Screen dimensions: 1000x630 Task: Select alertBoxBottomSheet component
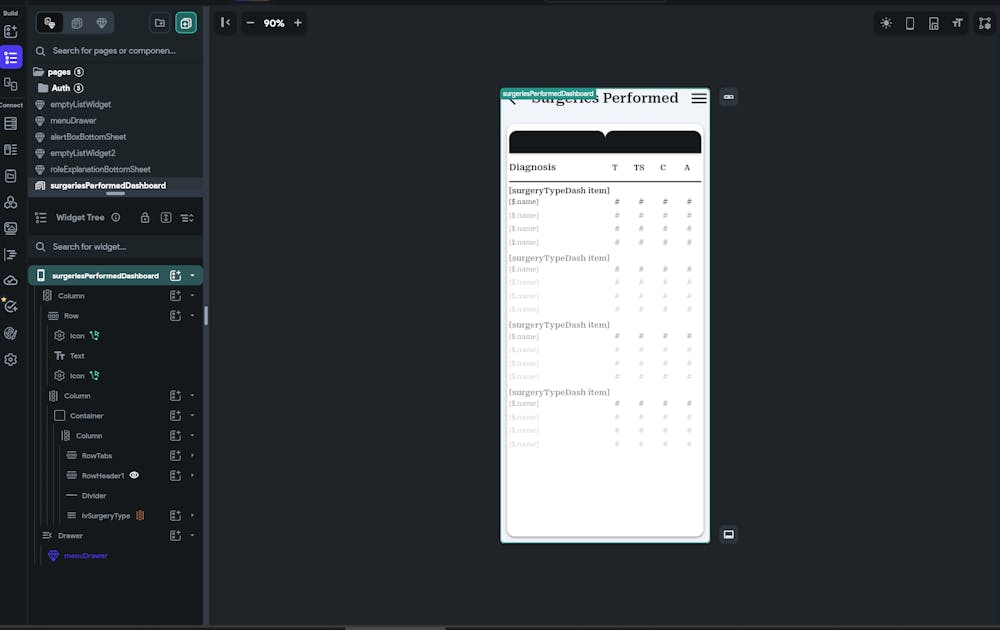click(x=88, y=137)
